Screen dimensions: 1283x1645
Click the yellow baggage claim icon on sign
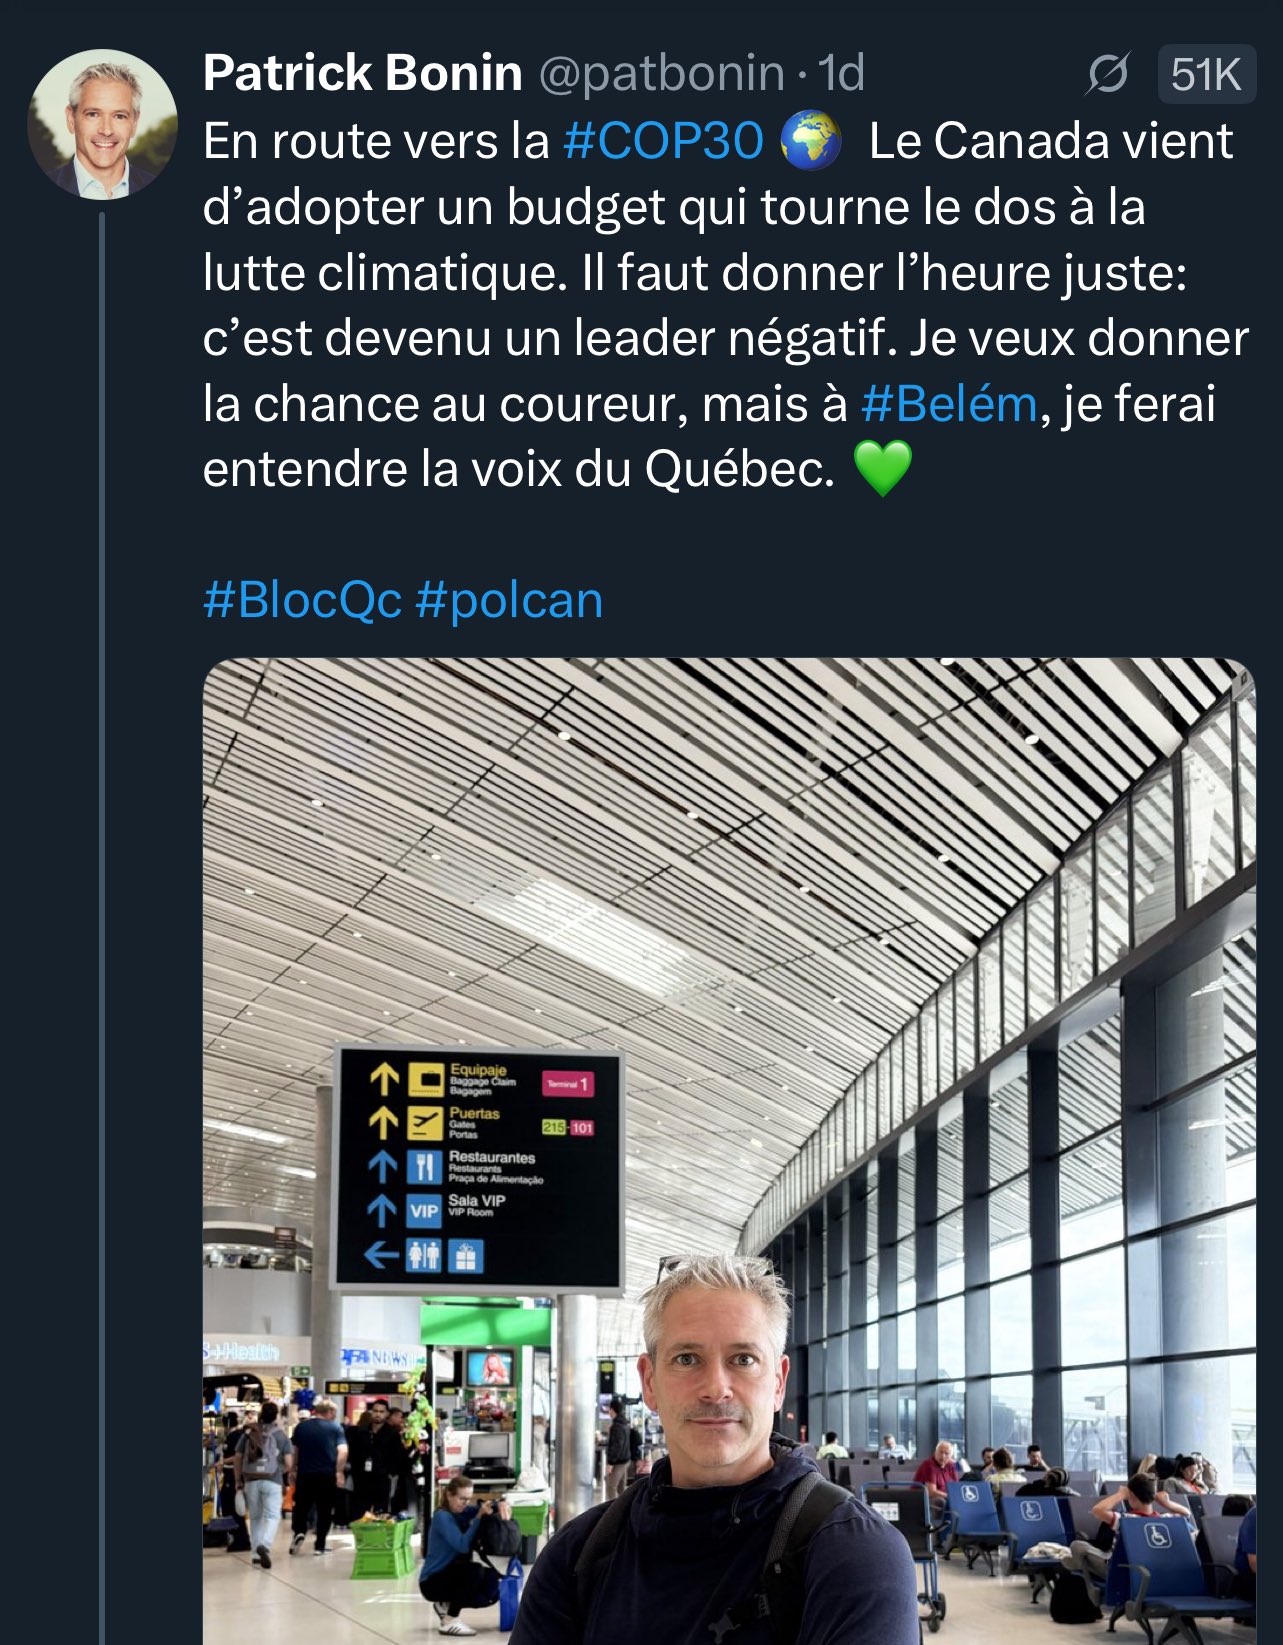tap(425, 1080)
